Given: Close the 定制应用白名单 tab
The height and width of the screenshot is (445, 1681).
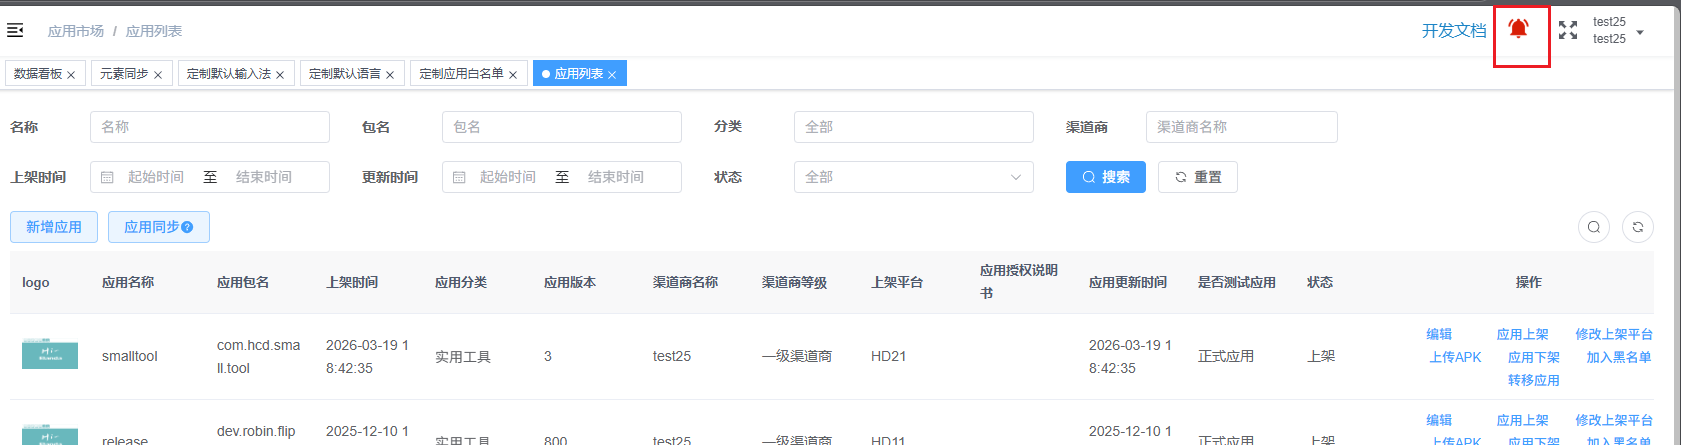Looking at the screenshot, I should click(x=513, y=75).
